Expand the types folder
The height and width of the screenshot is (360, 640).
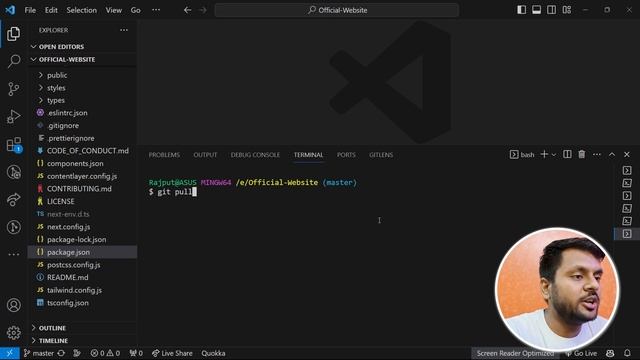(83, 100)
